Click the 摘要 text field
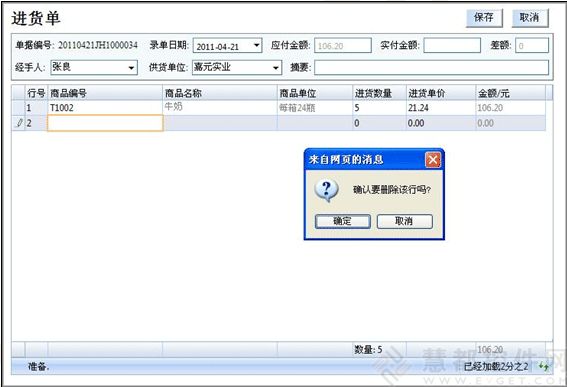 tap(431, 68)
